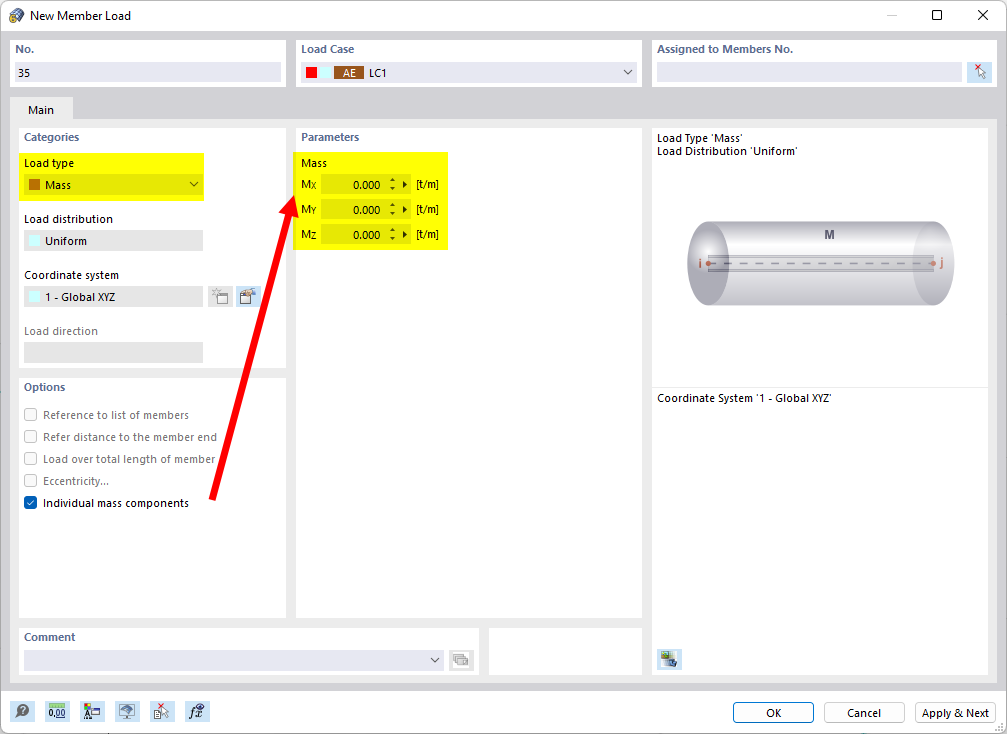Enable the Eccentricity option
This screenshot has width=1007, height=734.
click(30, 481)
